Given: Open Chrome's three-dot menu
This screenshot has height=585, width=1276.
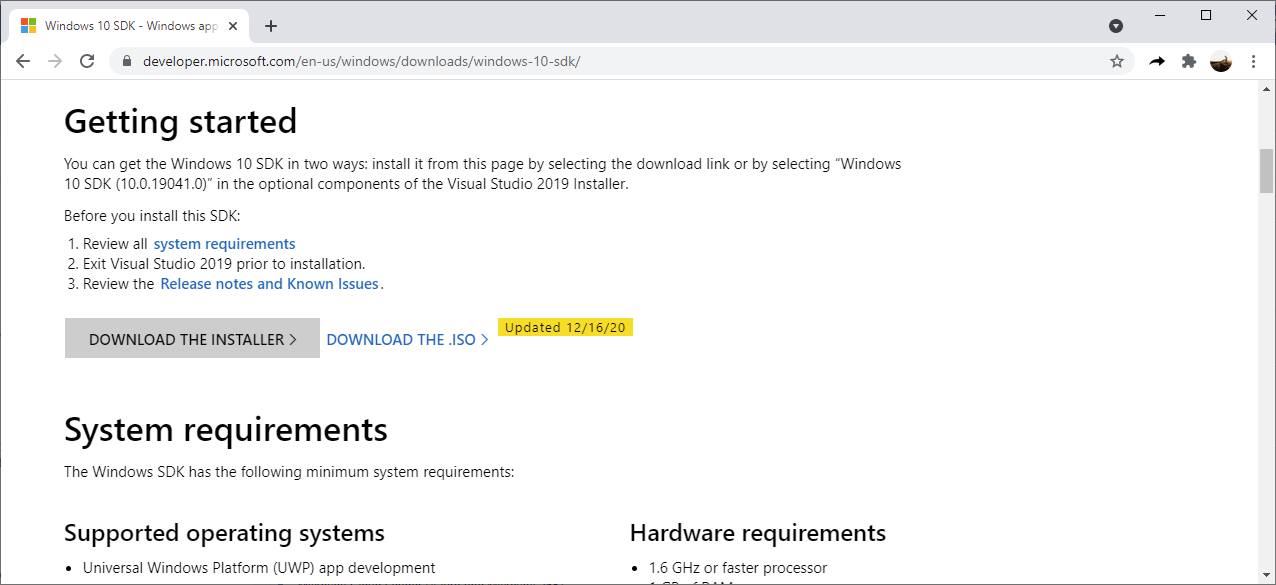Looking at the screenshot, I should tap(1254, 61).
